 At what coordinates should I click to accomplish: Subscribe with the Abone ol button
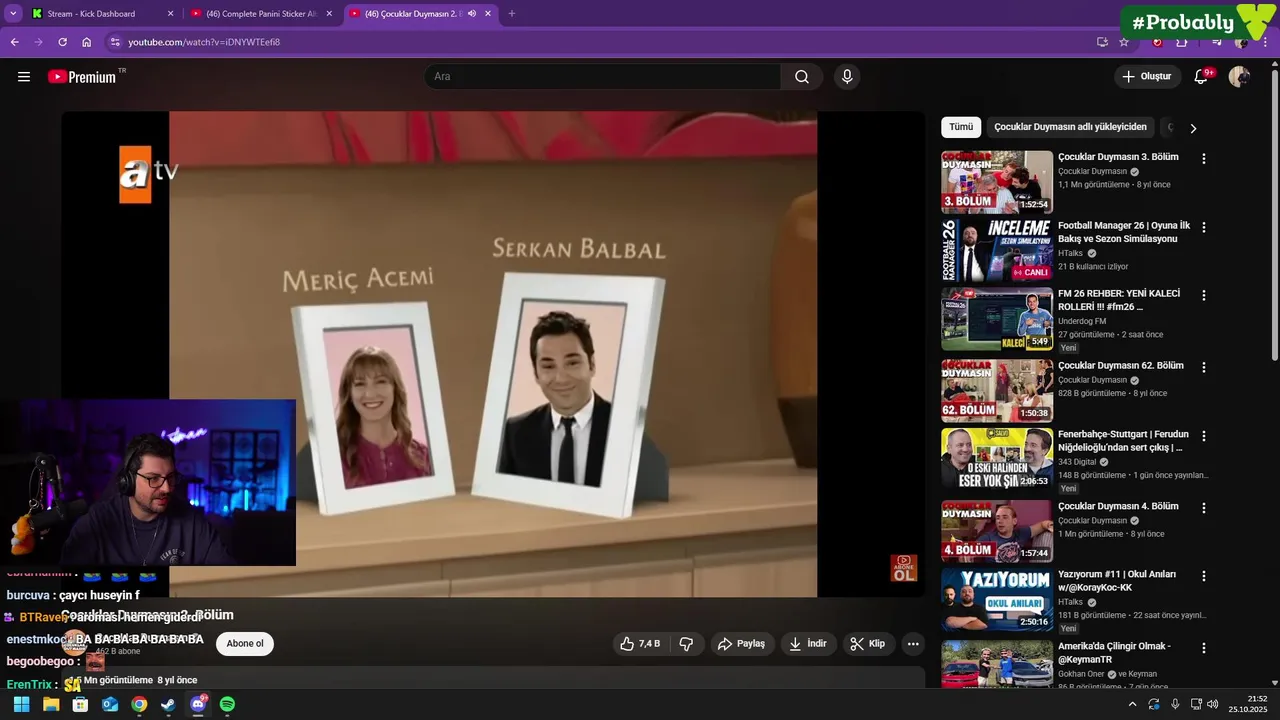(245, 644)
